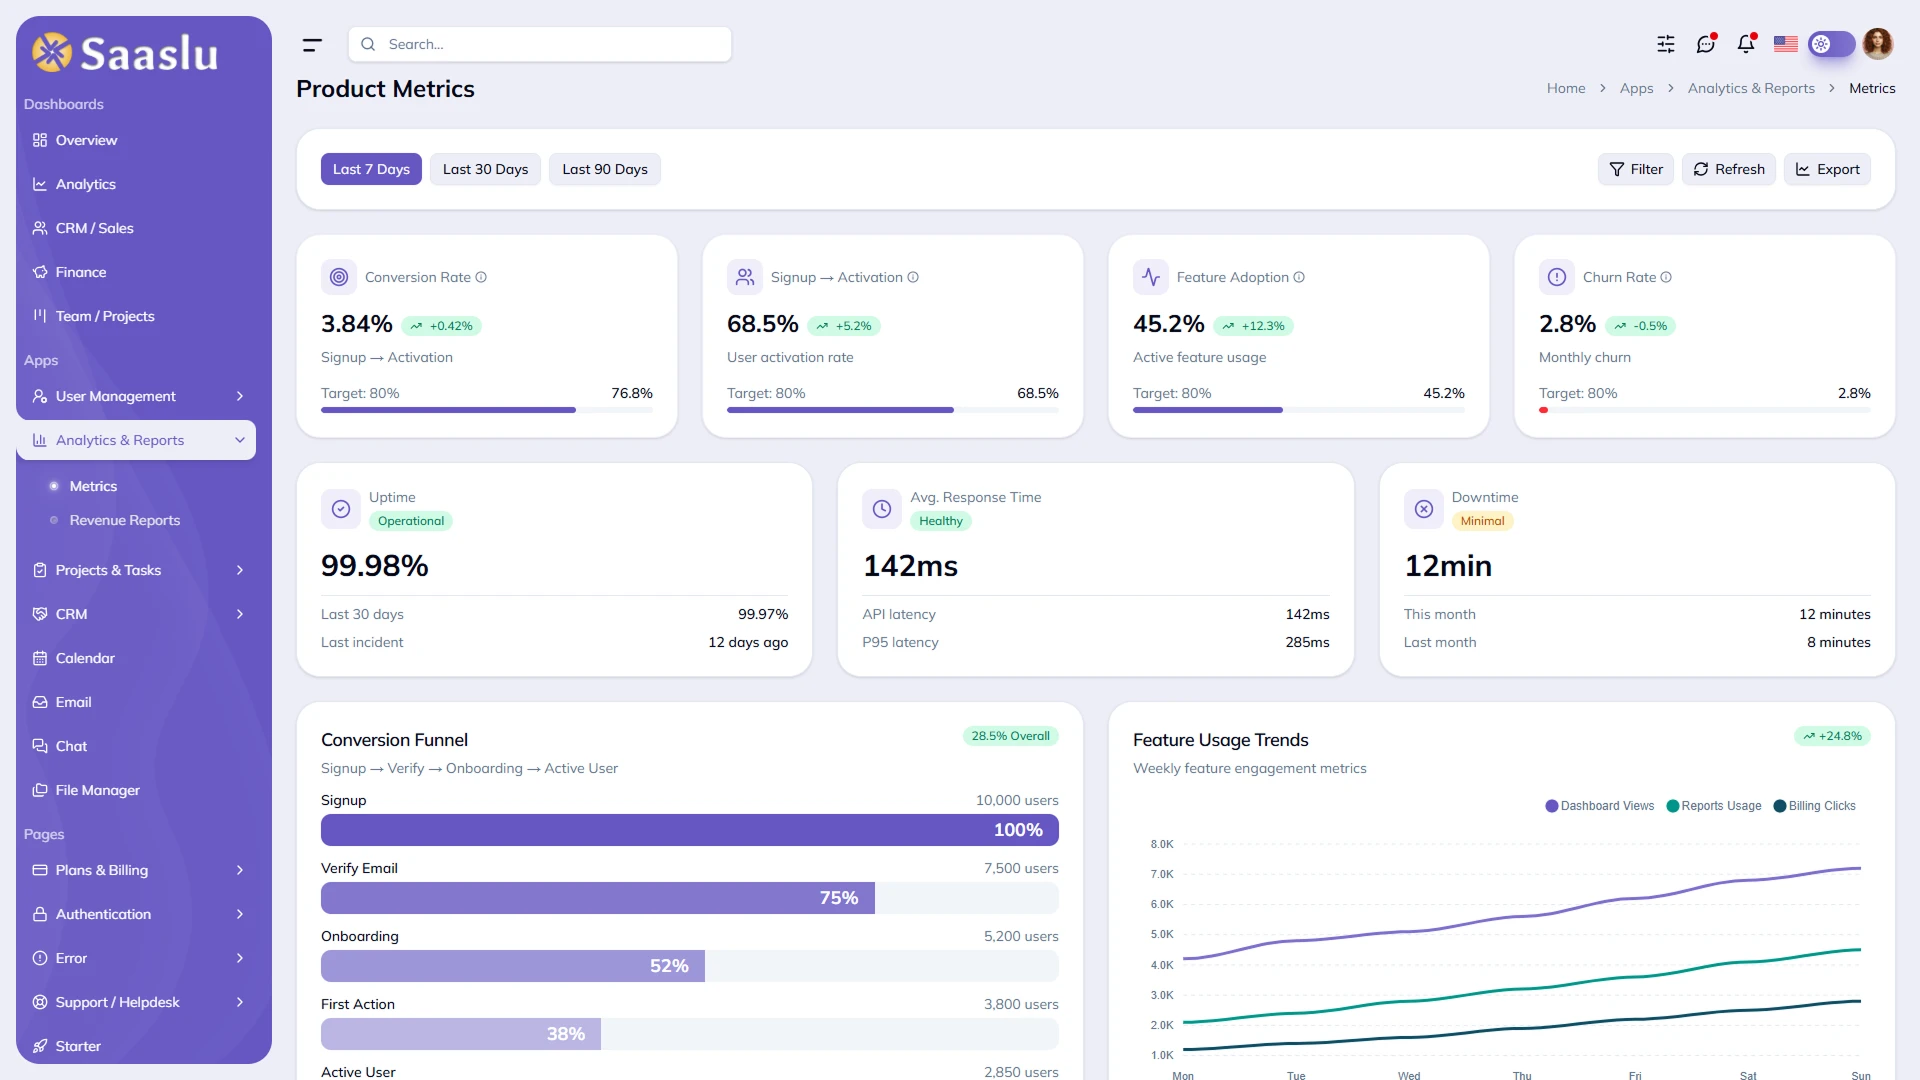Image resolution: width=1920 pixels, height=1080 pixels.
Task: Click the Calendar sidebar icon
Action: tap(40, 658)
